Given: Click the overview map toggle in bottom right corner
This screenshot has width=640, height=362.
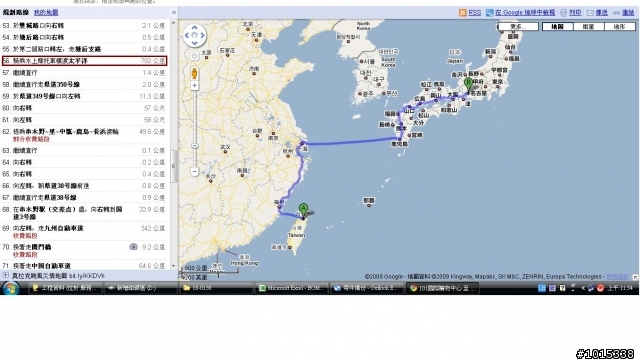Looking at the screenshot, I should click(x=636, y=277).
